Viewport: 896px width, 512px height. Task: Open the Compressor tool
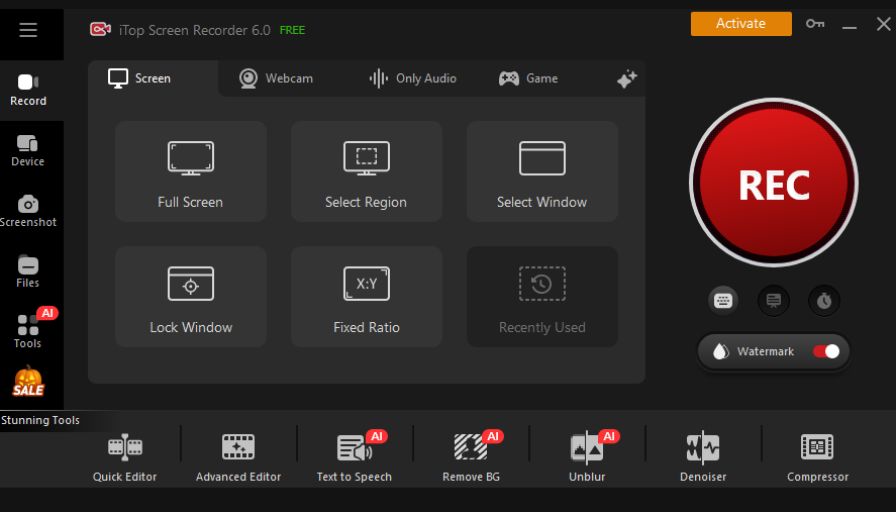[818, 458]
